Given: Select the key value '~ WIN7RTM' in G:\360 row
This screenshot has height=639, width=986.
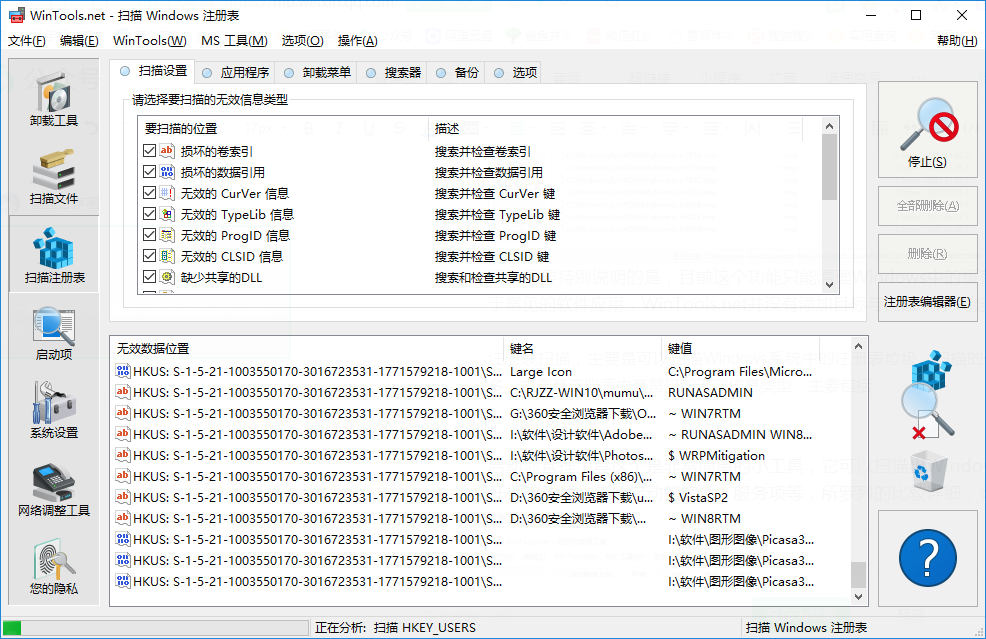Looking at the screenshot, I should pyautogui.click(x=704, y=413).
